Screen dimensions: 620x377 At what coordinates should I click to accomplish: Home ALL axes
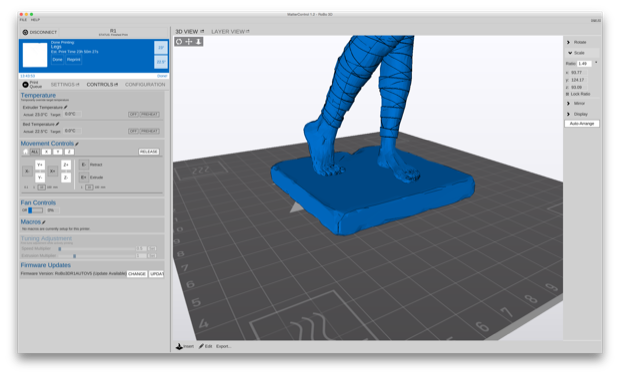[35, 152]
